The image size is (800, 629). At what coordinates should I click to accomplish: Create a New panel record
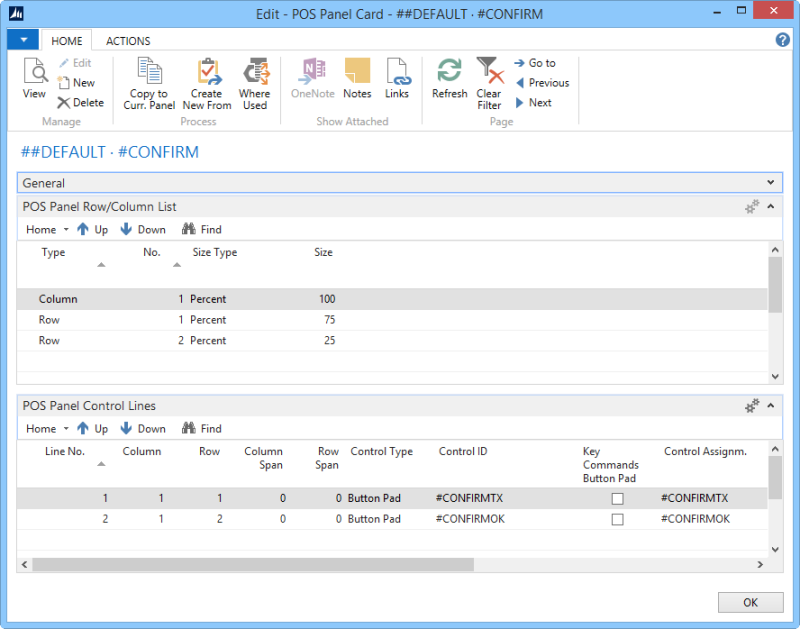click(76, 83)
